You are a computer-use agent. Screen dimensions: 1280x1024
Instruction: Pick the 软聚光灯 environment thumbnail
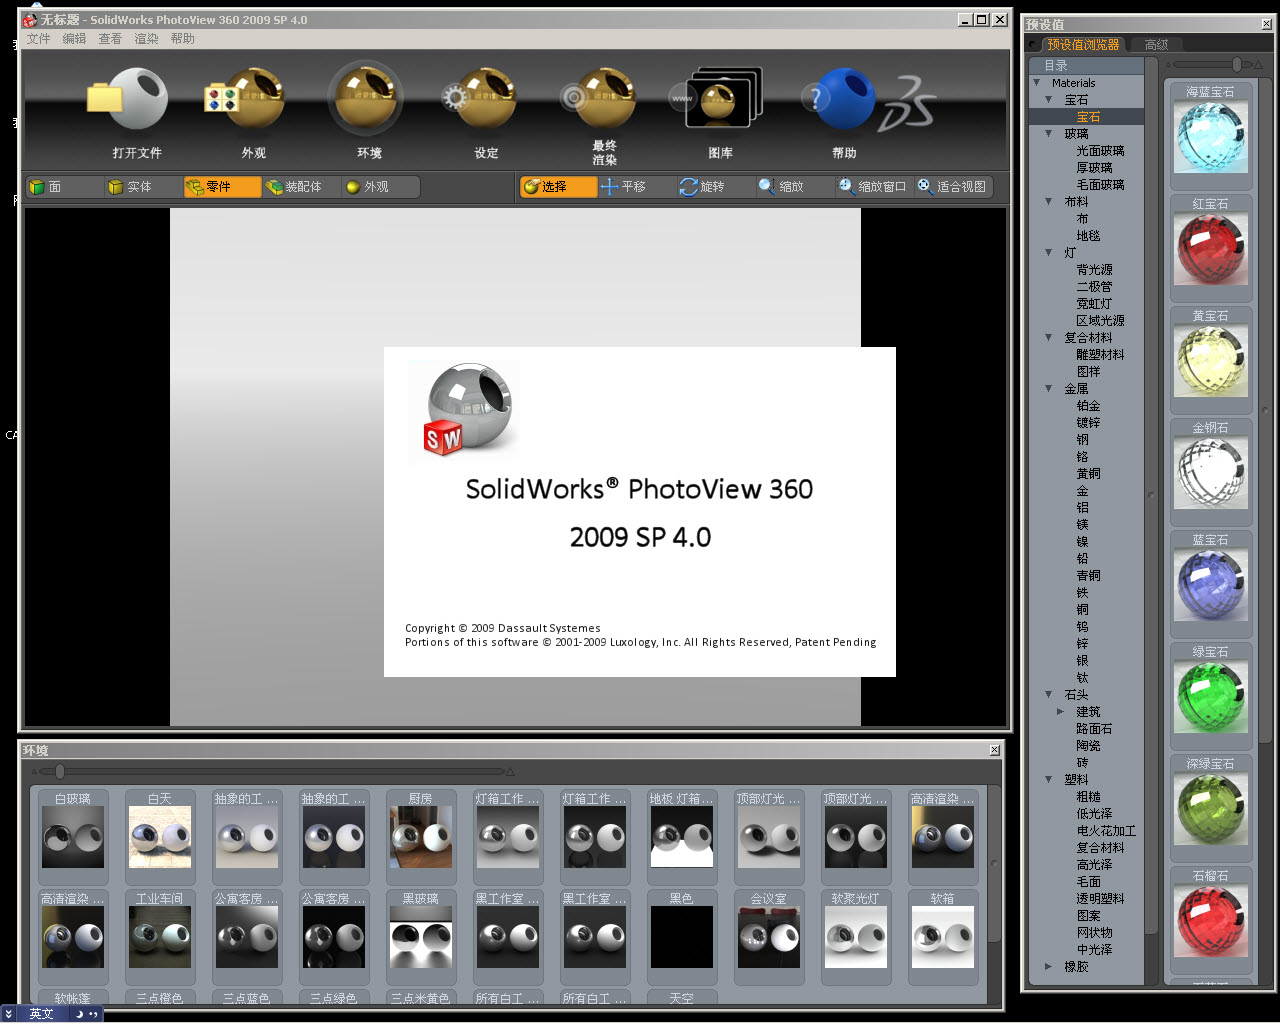(856, 936)
